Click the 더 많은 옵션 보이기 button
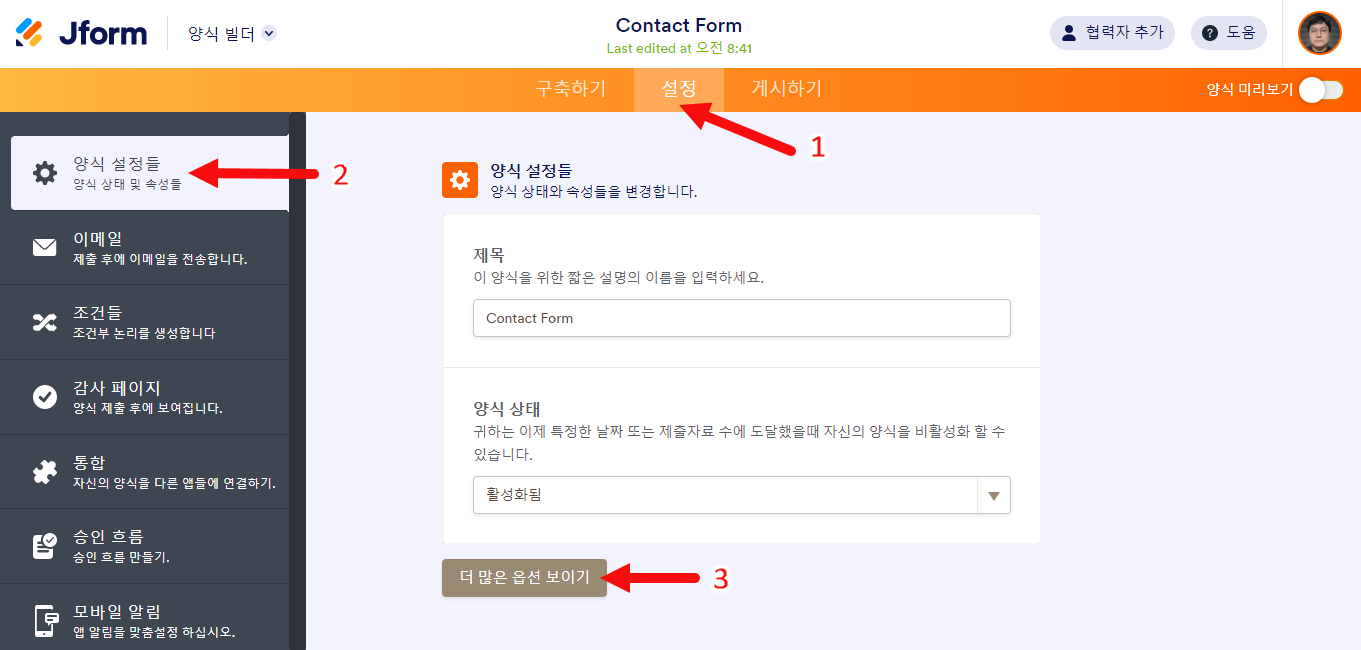Image resolution: width=1361 pixels, height=650 pixels. coord(524,578)
